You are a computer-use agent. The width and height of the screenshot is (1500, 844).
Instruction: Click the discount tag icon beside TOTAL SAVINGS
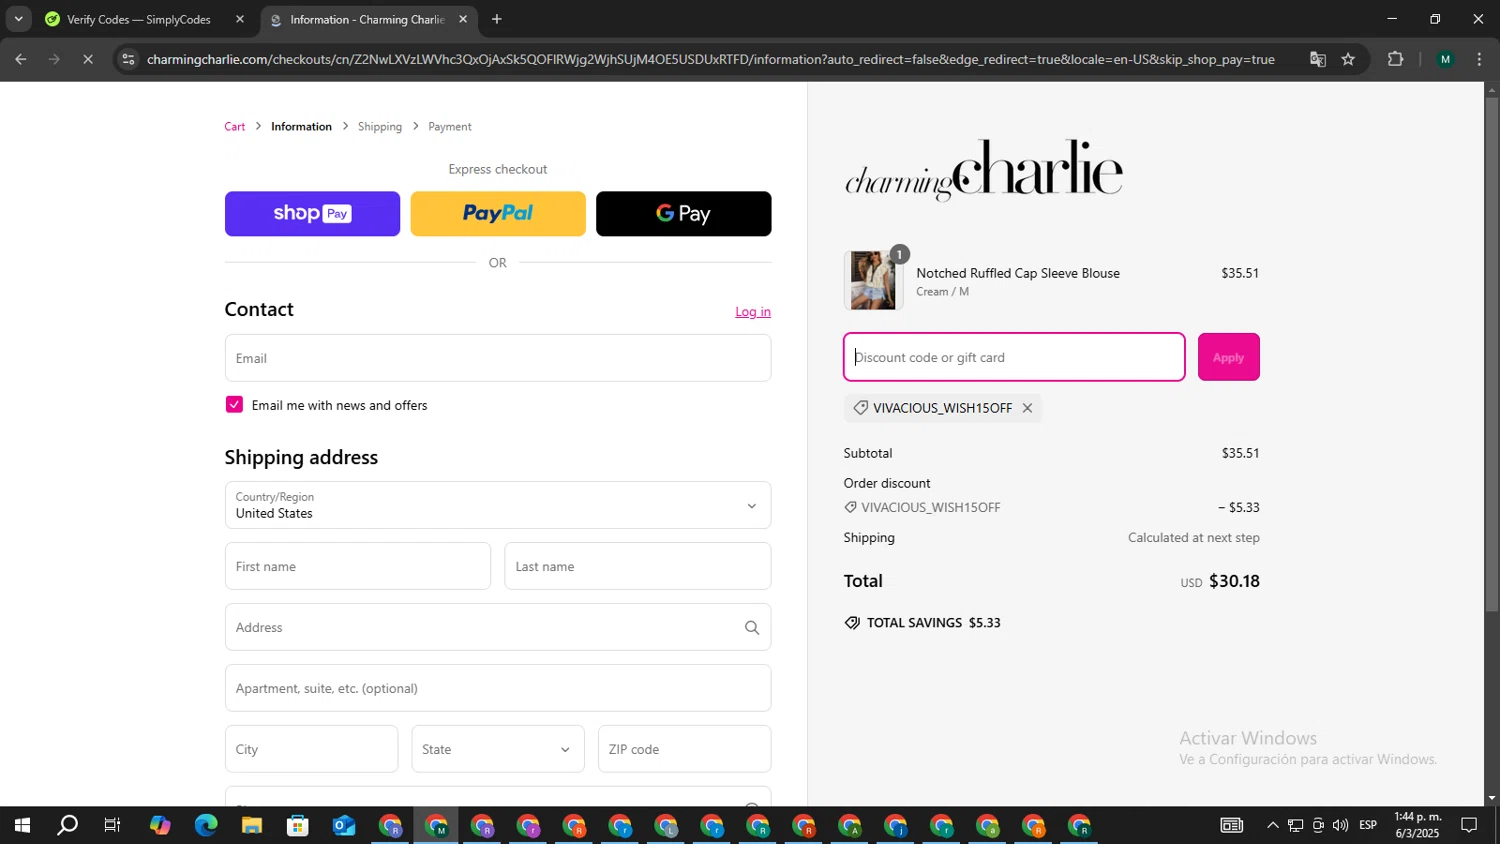click(x=852, y=623)
